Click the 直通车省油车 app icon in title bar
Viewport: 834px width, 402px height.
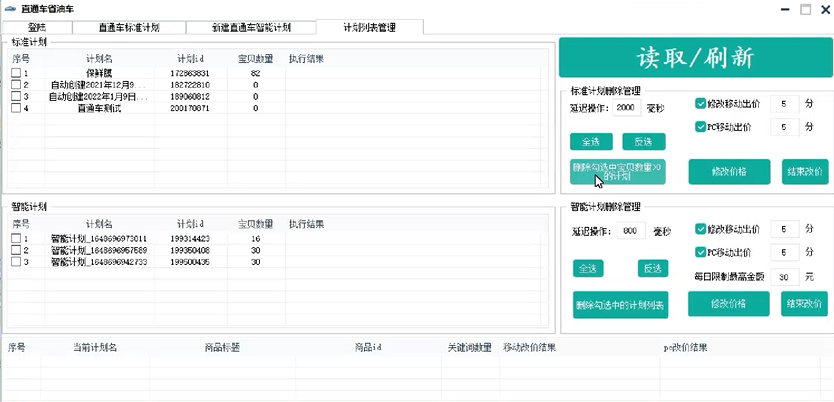[11, 8]
